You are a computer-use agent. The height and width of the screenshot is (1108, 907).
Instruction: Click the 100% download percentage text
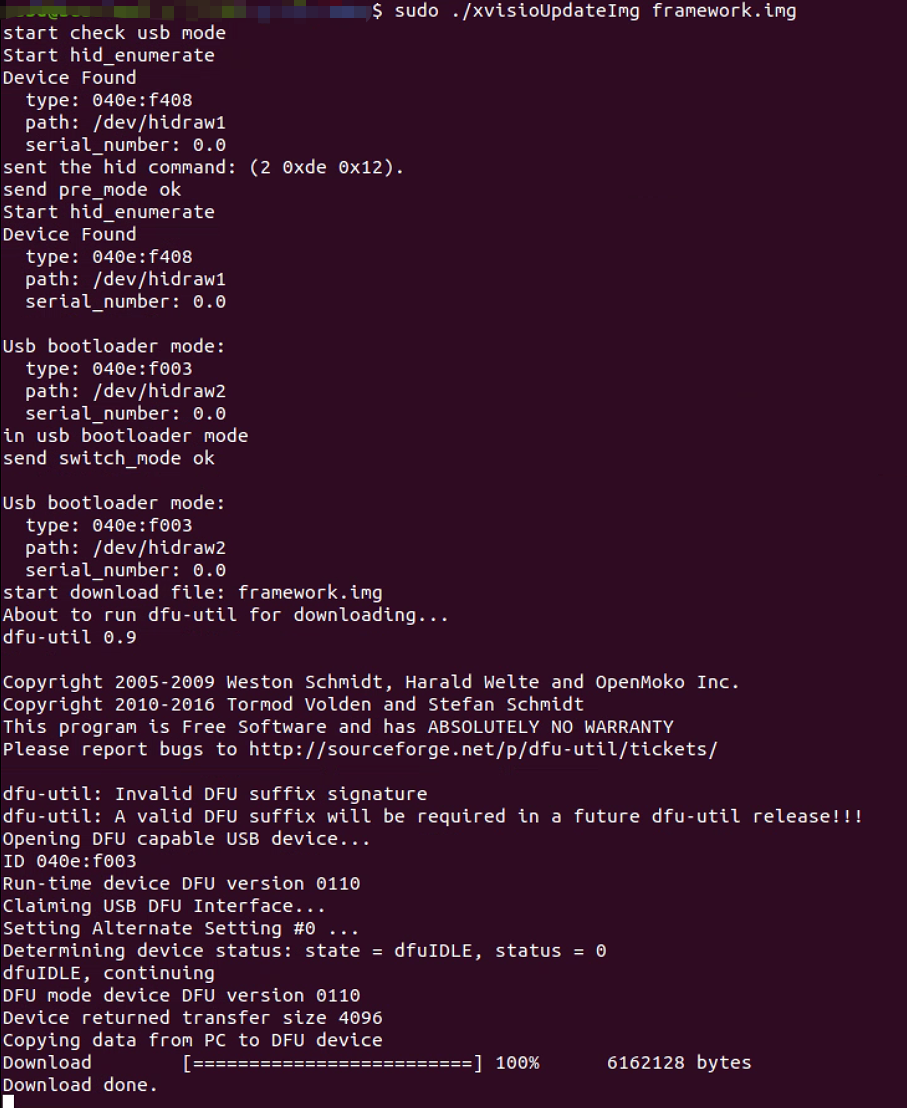(517, 1063)
